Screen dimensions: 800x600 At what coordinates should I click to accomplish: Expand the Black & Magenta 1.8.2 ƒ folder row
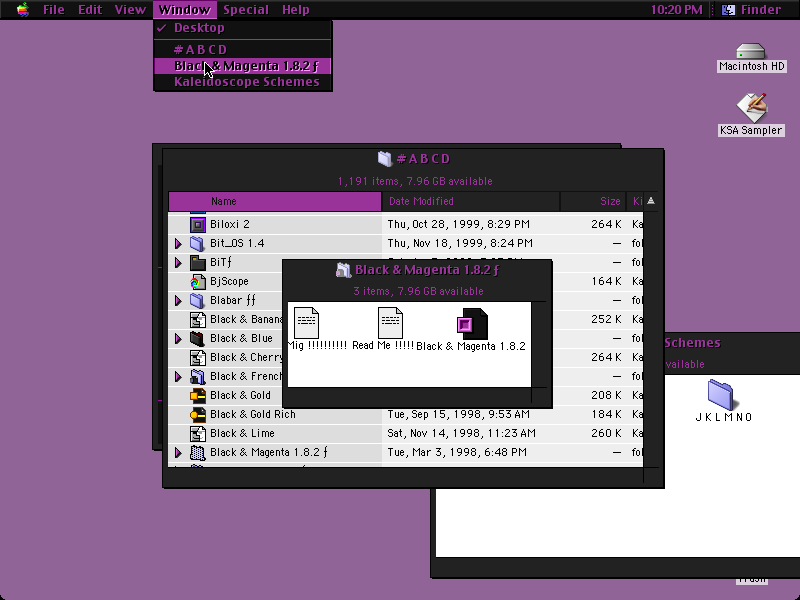pos(178,453)
